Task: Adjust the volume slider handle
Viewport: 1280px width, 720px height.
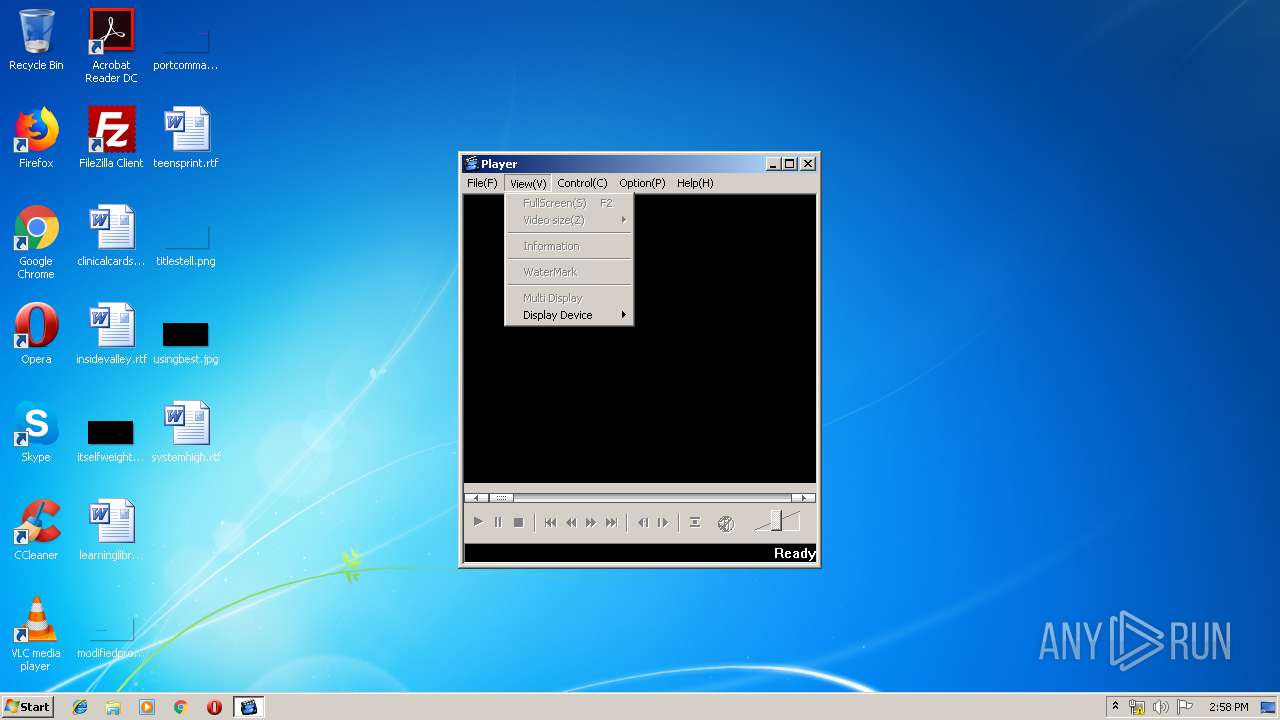Action: 776,521
